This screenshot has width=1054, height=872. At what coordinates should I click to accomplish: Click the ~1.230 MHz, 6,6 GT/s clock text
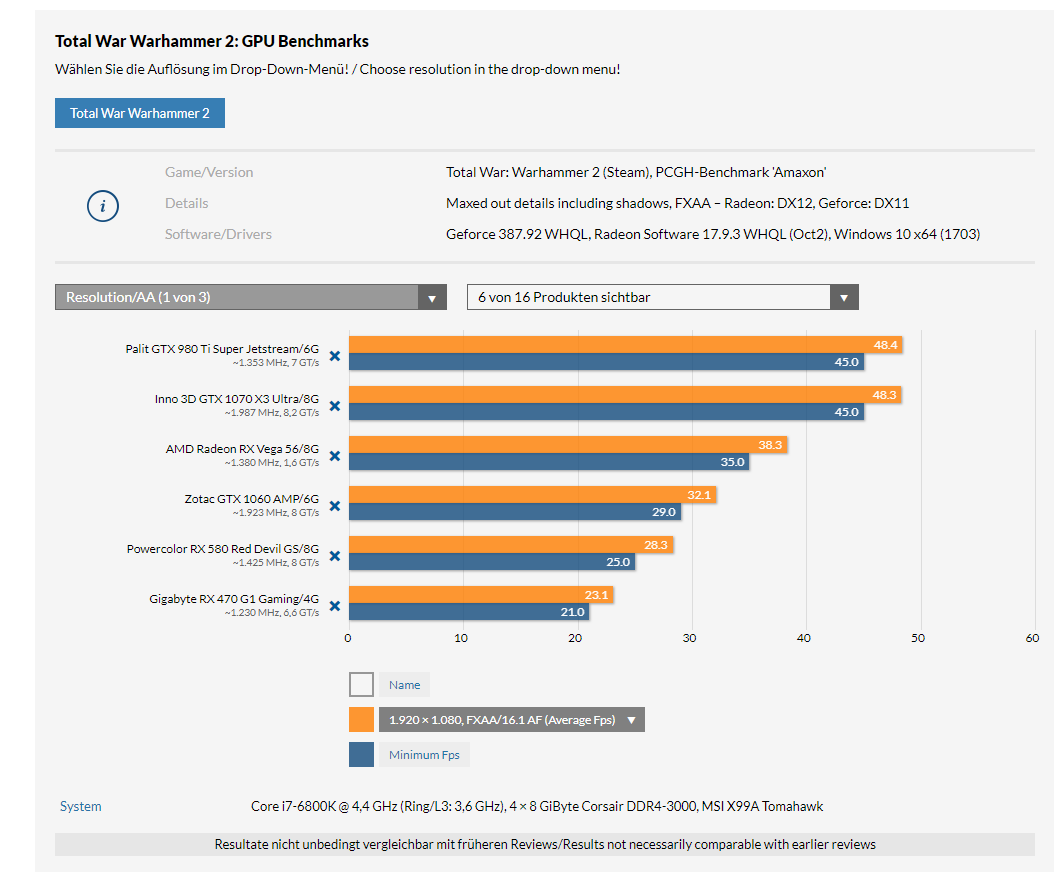272,612
